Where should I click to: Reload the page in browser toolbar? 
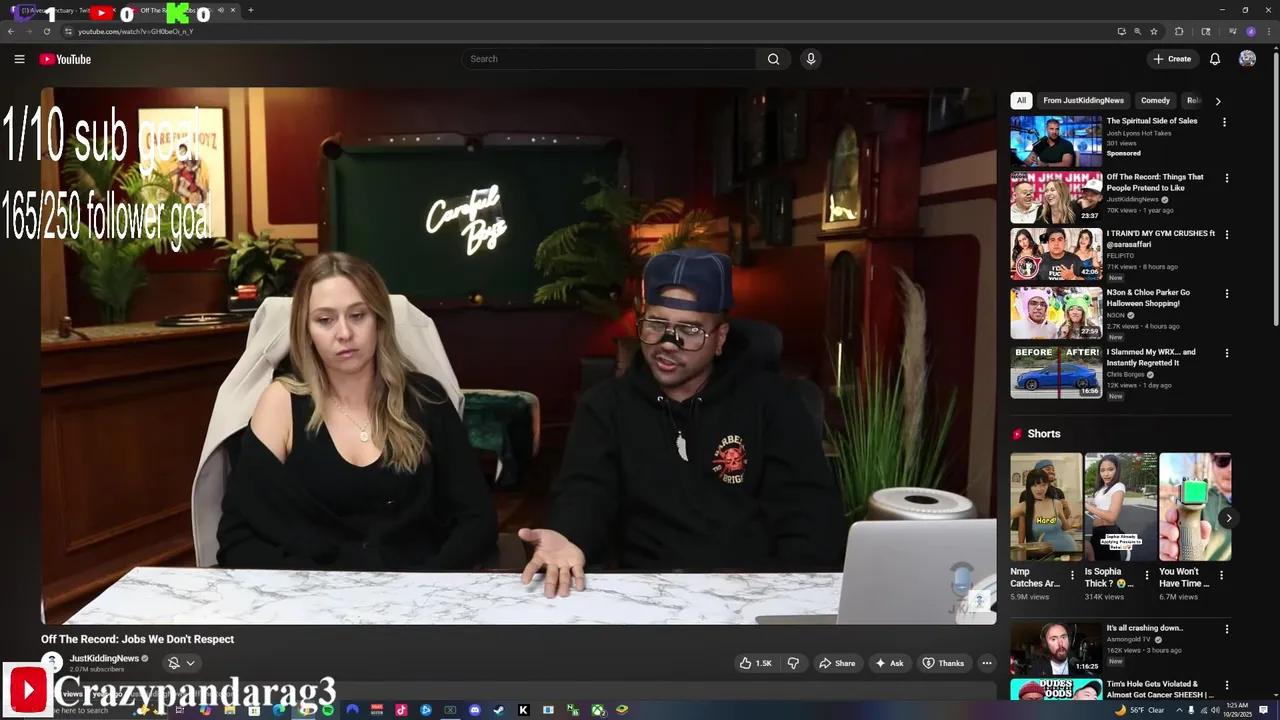pyautogui.click(x=46, y=31)
